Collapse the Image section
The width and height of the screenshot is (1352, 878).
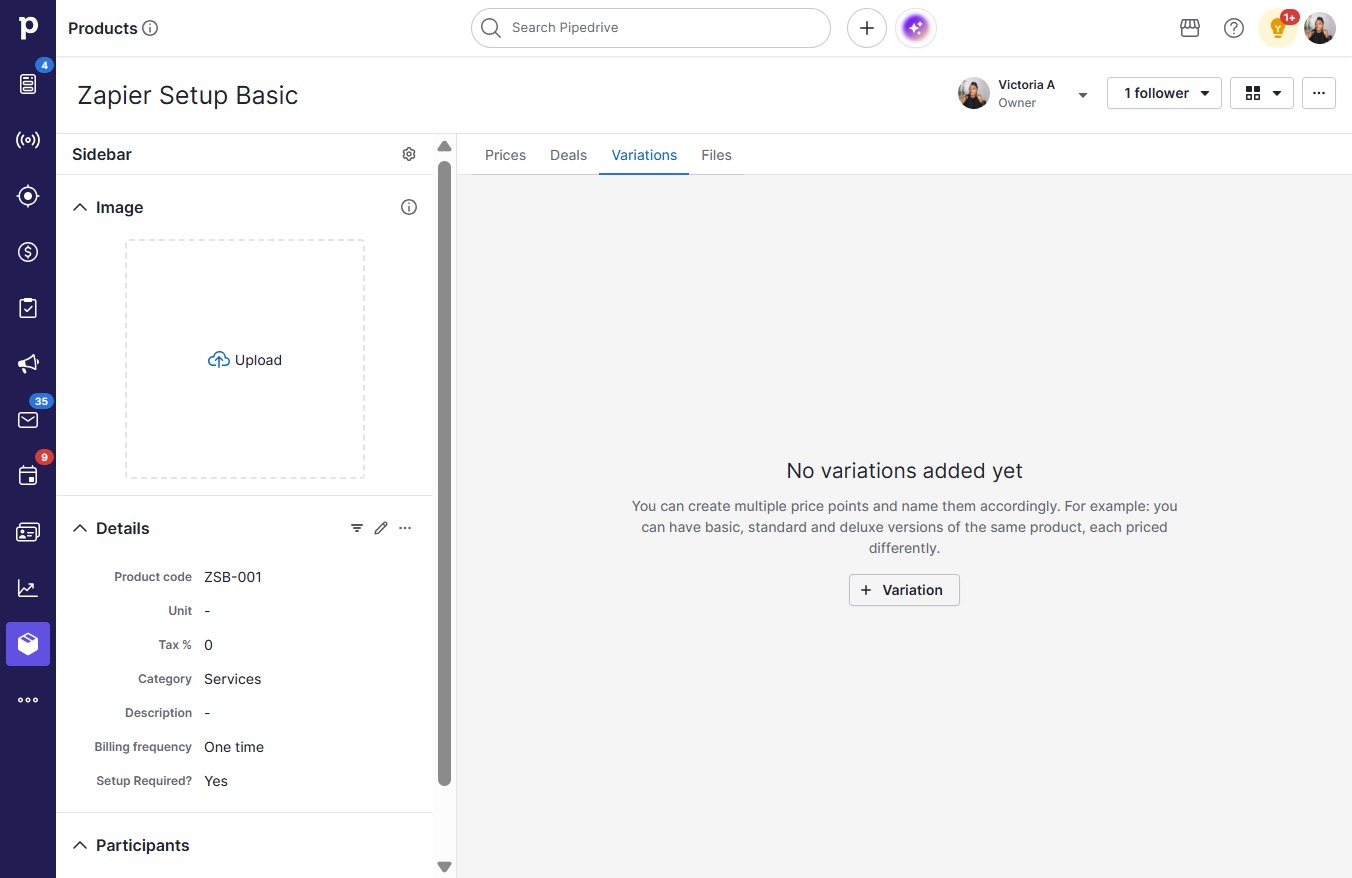80,208
